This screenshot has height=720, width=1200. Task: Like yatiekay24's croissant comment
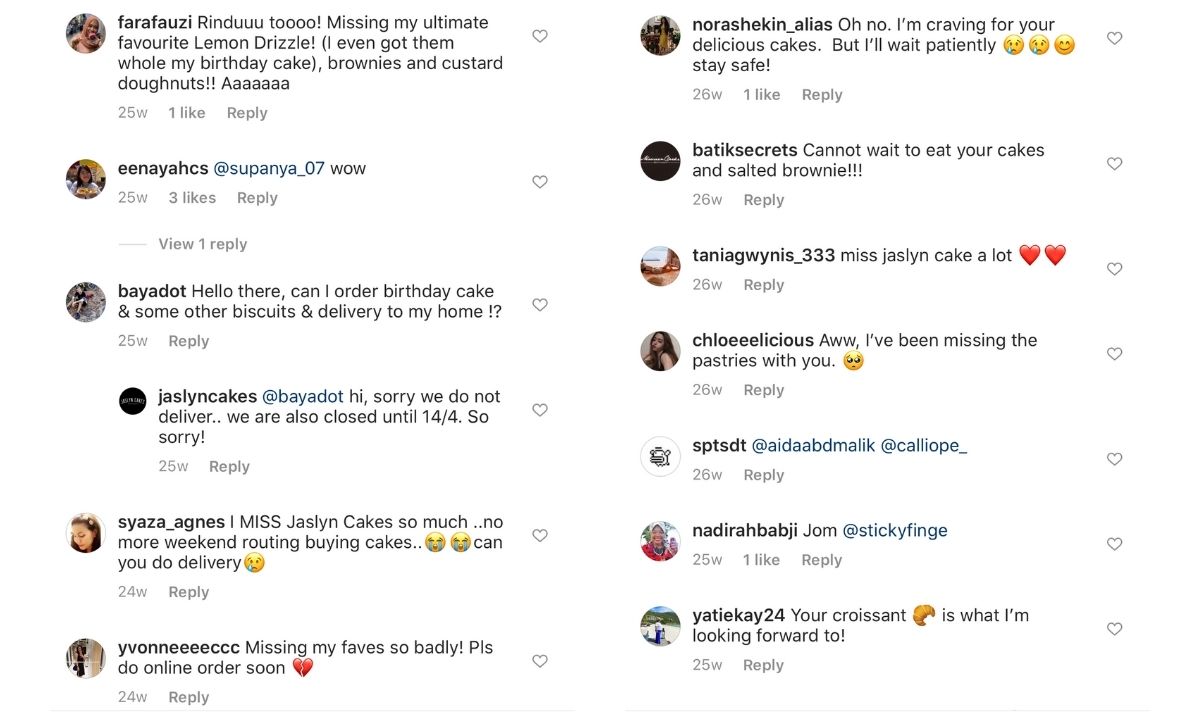[x=1114, y=629]
